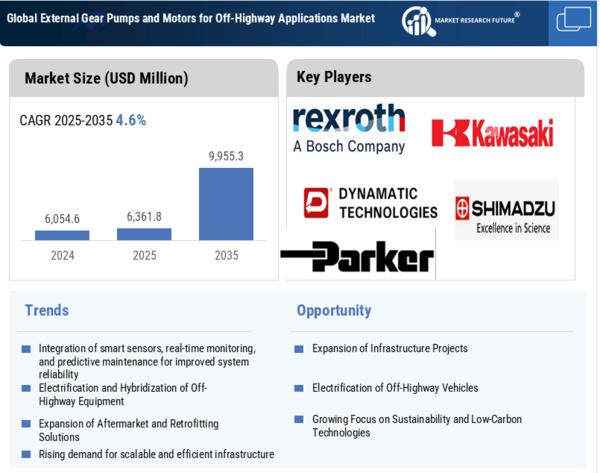Click the Market Size (USD Million) header
600x473 pixels.
coord(106,78)
